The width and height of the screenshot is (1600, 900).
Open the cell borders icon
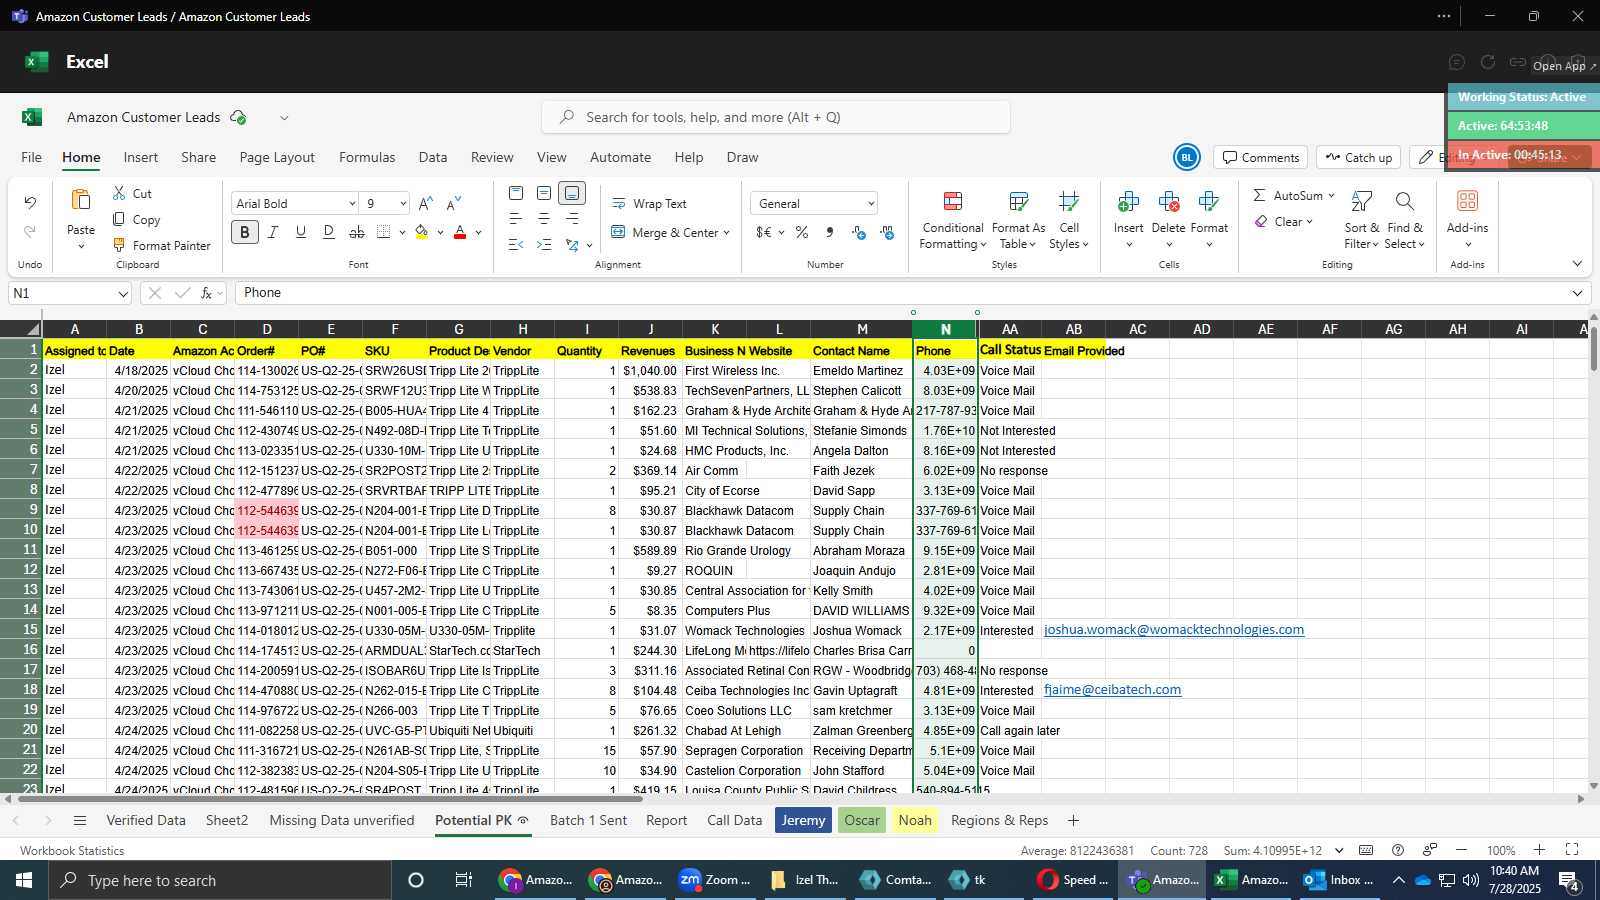point(384,232)
